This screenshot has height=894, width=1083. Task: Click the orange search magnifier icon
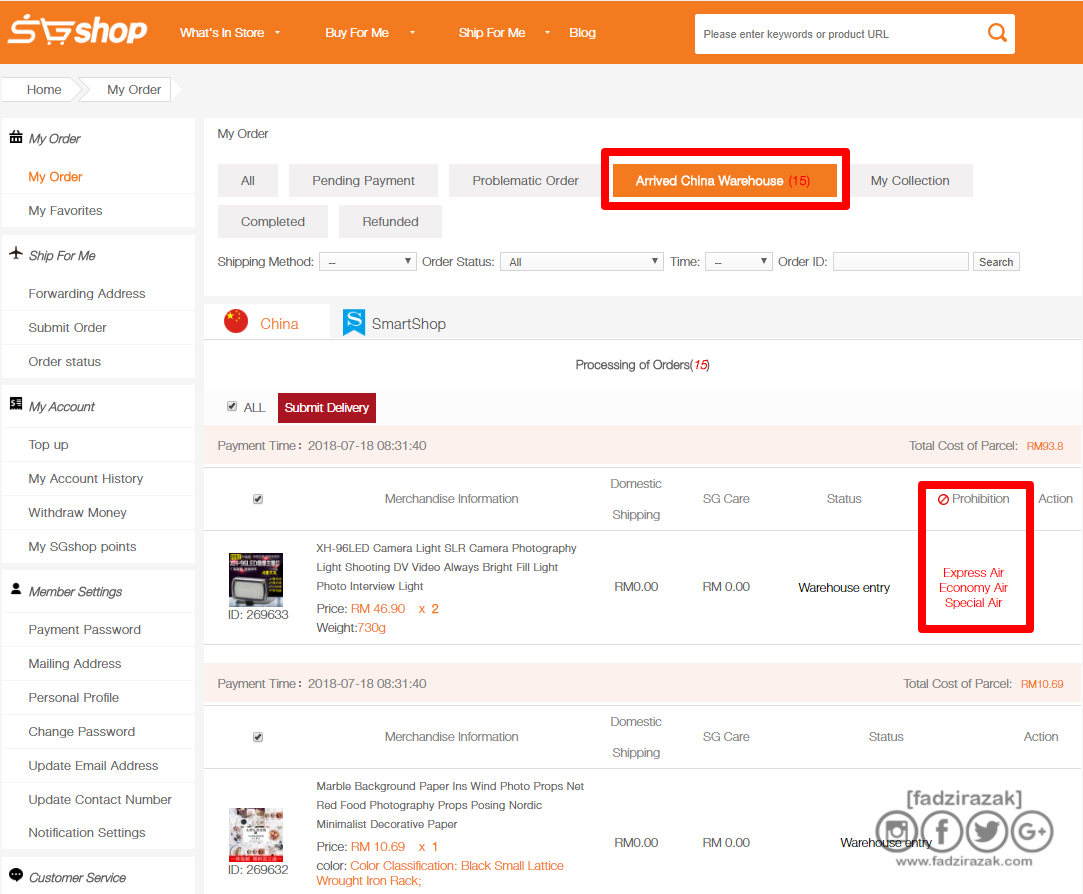tap(997, 32)
